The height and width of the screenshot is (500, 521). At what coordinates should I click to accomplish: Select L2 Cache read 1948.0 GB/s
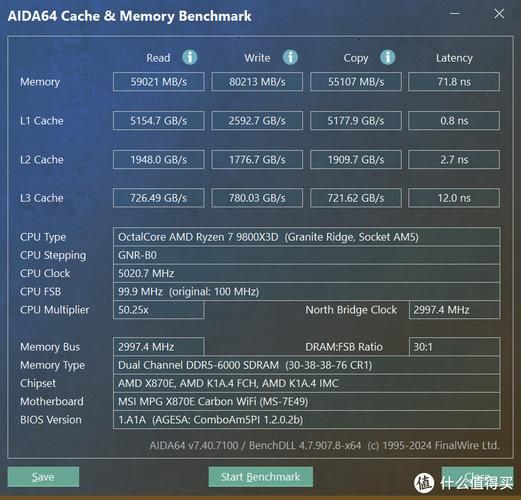point(158,159)
